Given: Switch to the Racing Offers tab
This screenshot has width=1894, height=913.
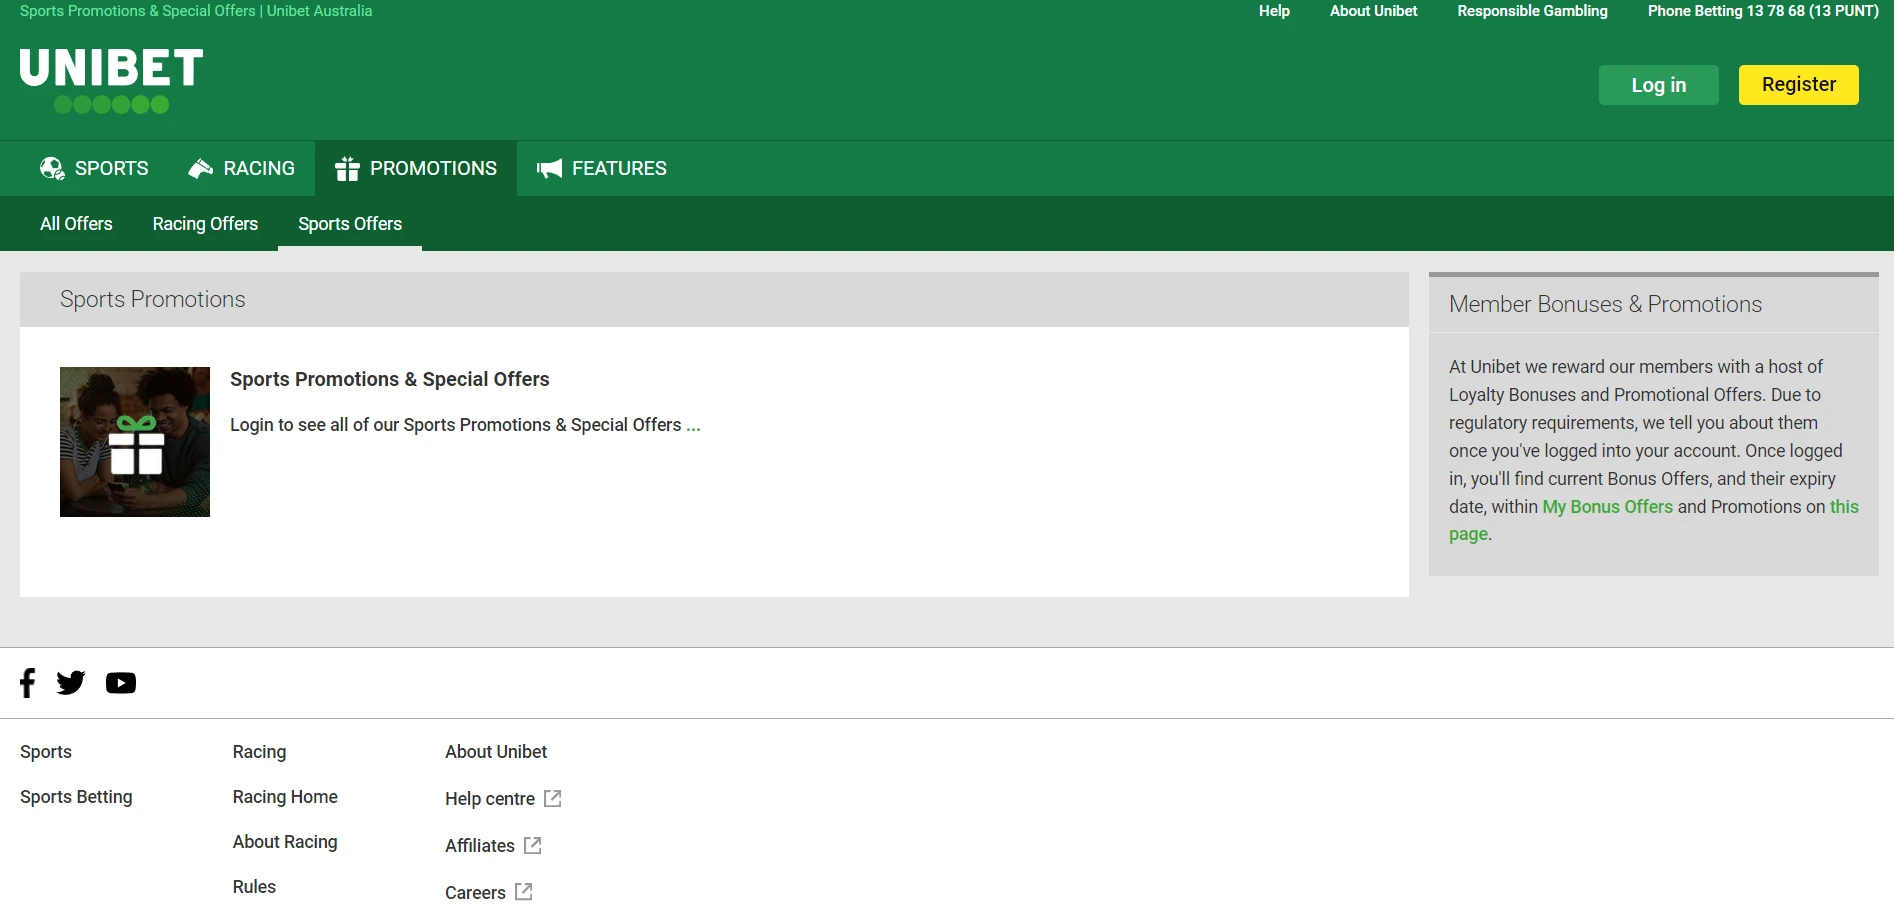Looking at the screenshot, I should 205,224.
